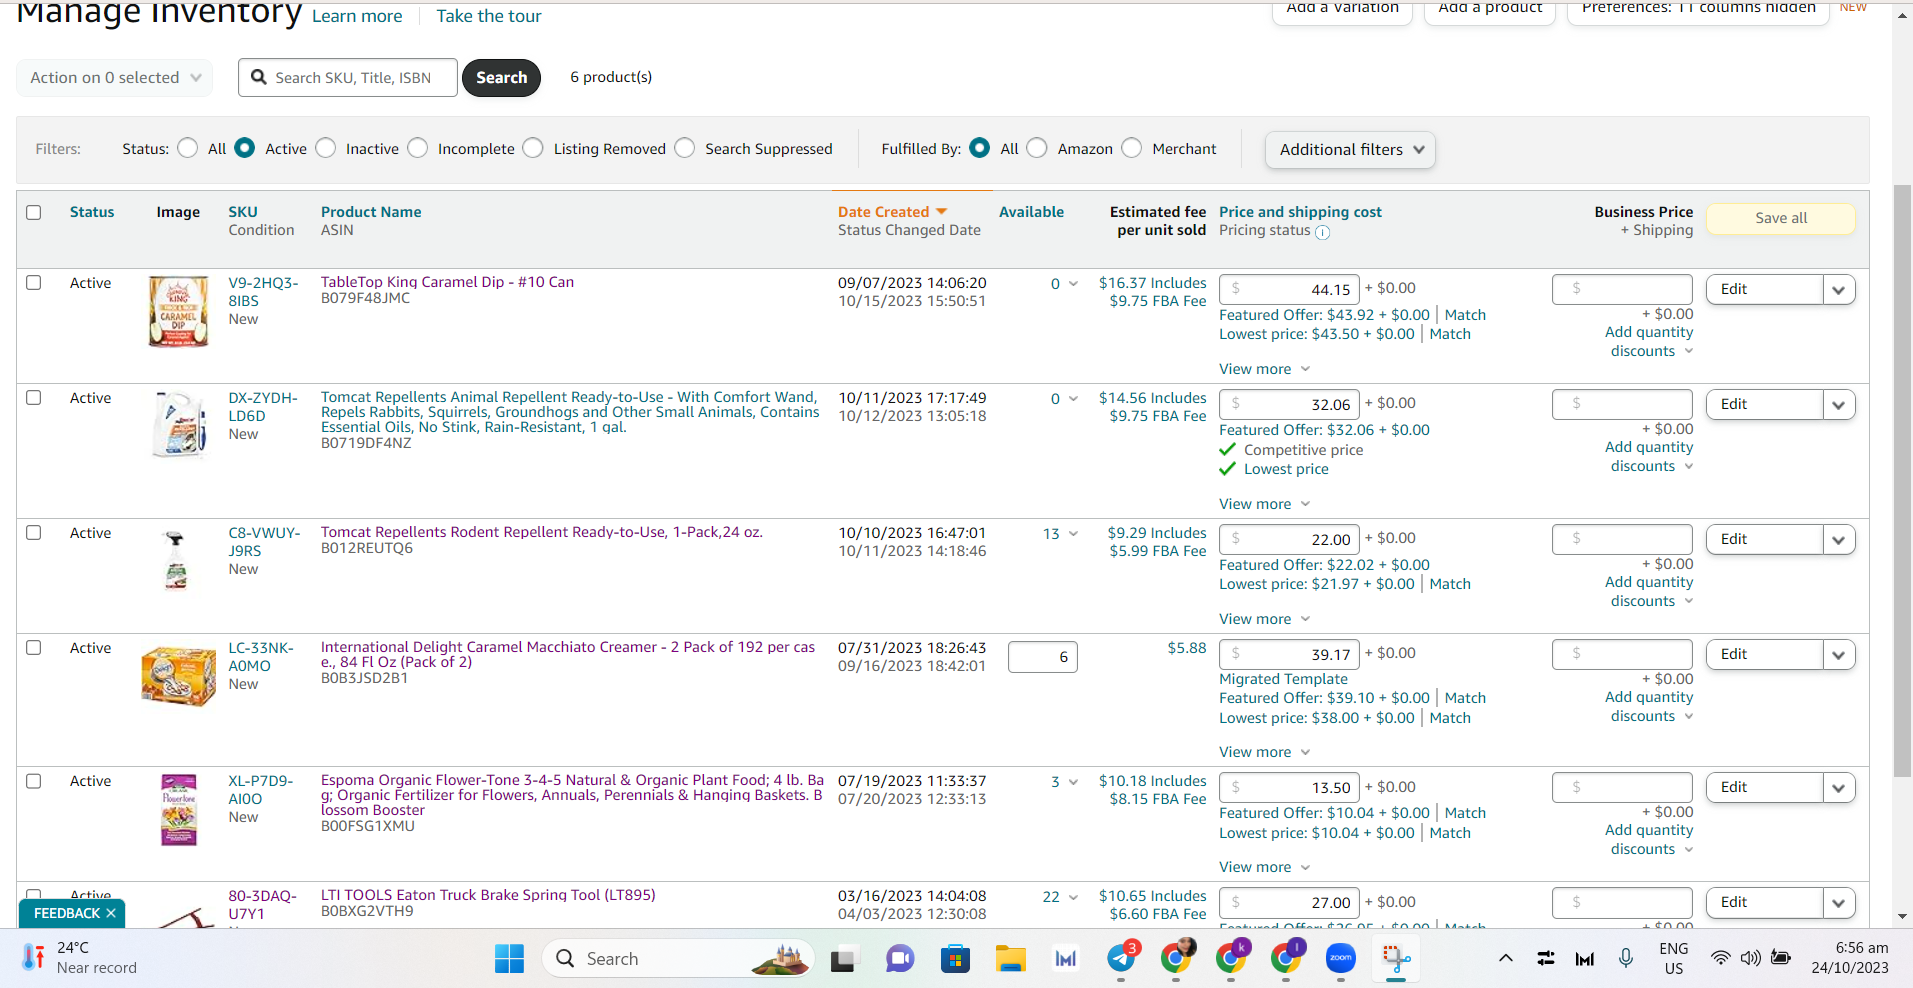Choose the Incomplete status filter
Viewport: 1913px width, 988px height.
coord(417,148)
